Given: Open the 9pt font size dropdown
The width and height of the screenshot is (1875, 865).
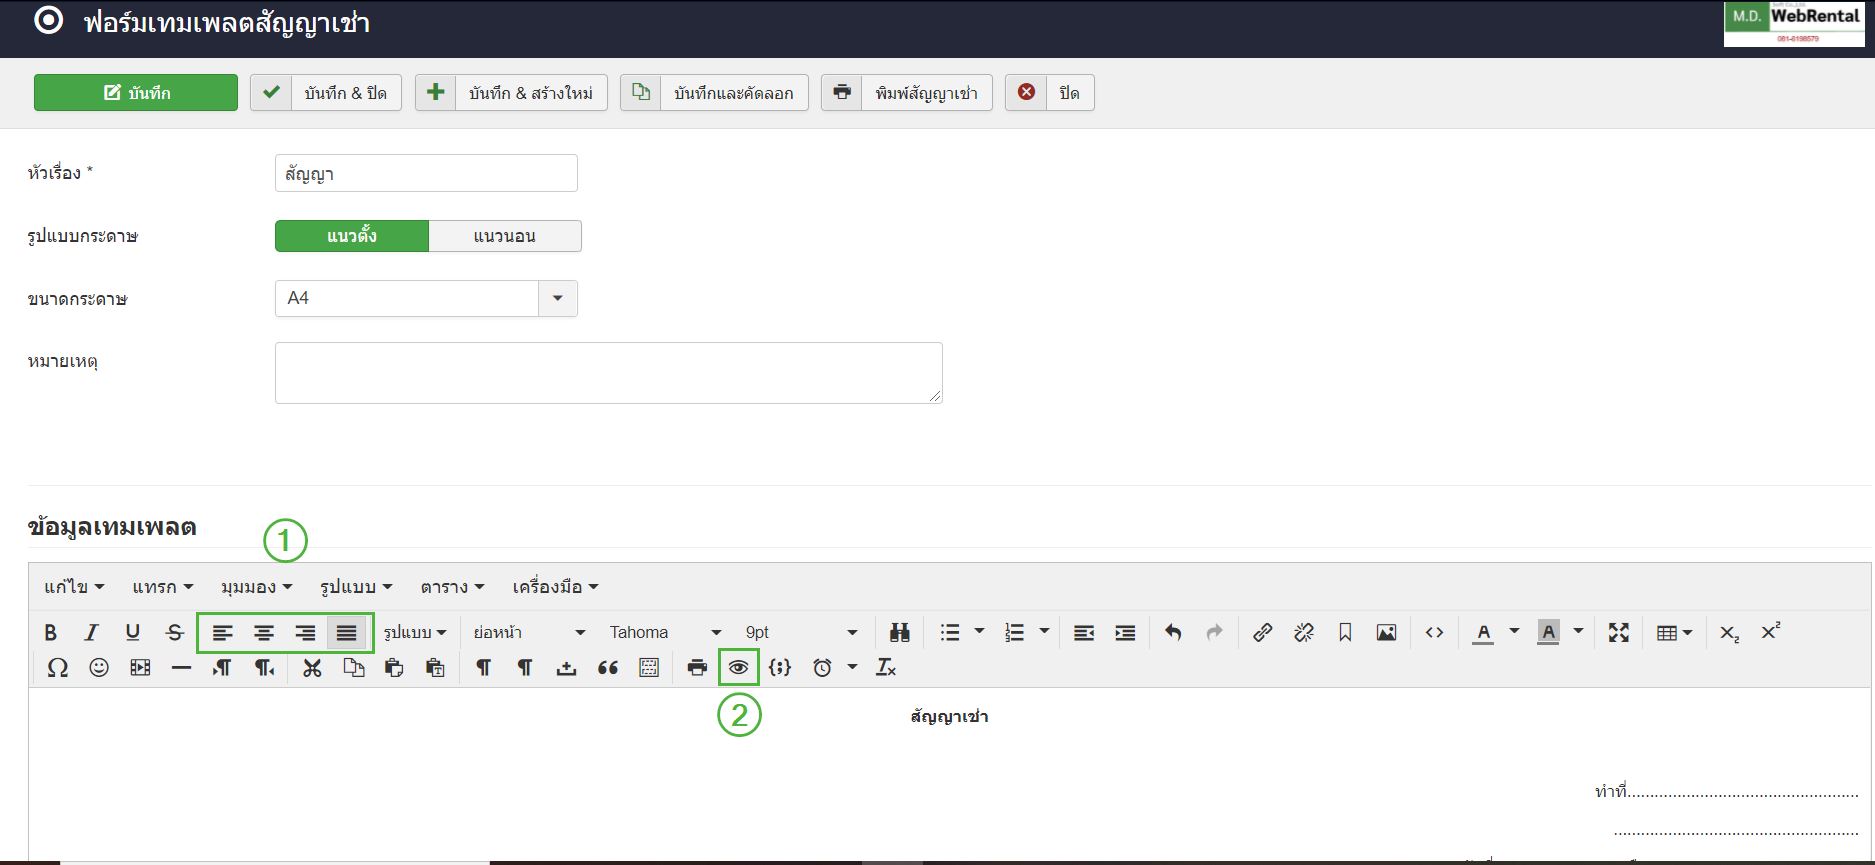Looking at the screenshot, I should [x=801, y=632].
